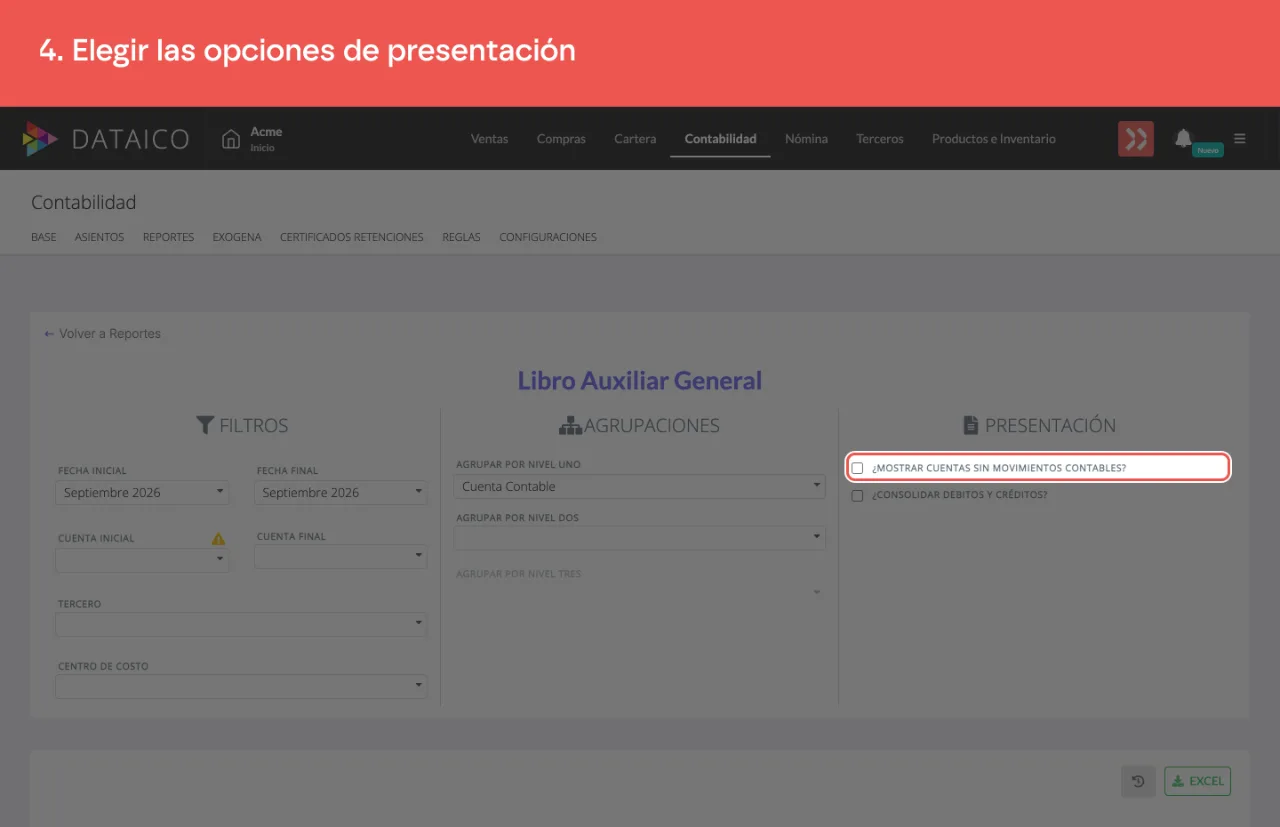Open the Acme home icon
Screen dimensions: 1280x827
click(x=231, y=139)
